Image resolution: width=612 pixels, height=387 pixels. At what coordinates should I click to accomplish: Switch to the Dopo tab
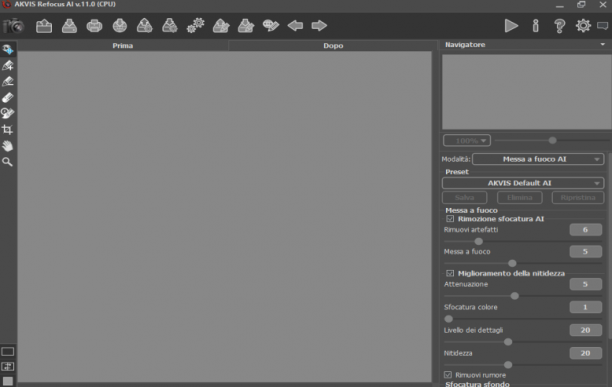tap(333, 46)
